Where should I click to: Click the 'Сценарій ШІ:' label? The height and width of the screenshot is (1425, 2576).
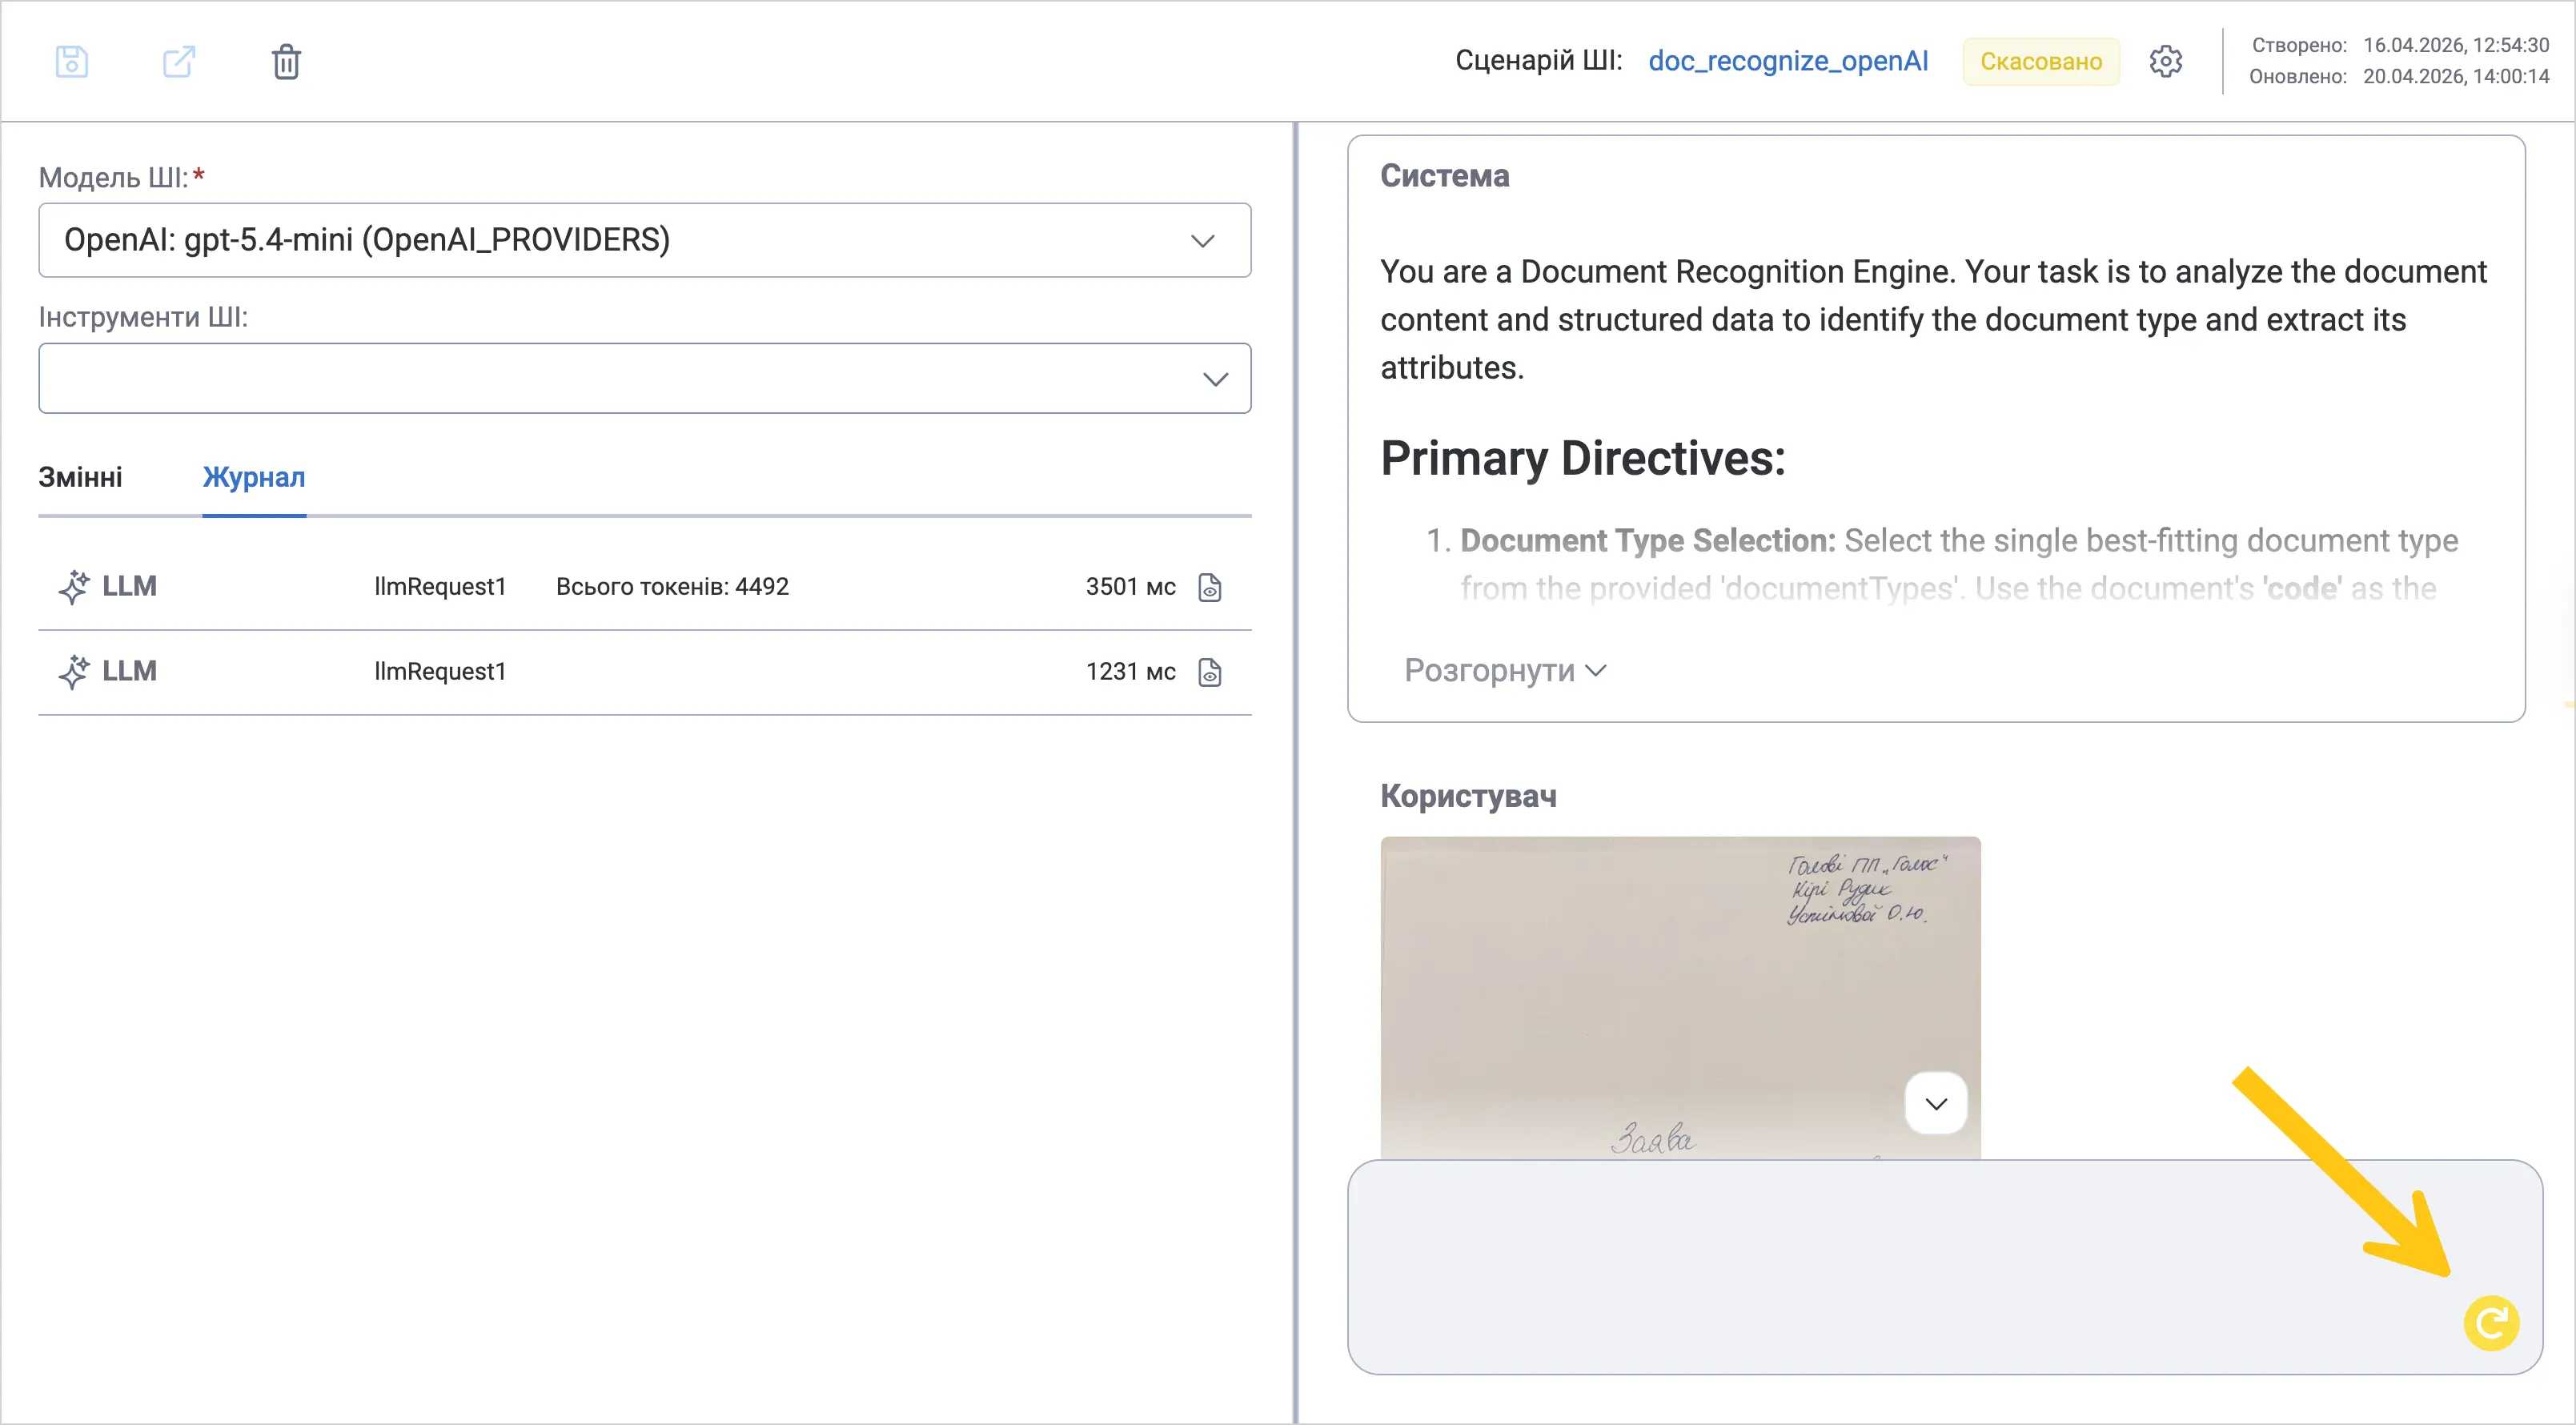click(1539, 61)
